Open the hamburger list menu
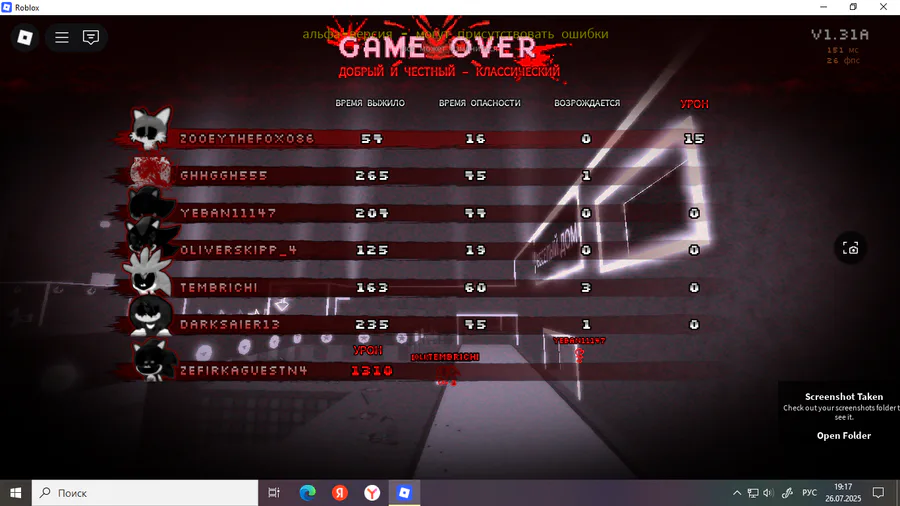900x506 pixels. pyautogui.click(x=61, y=37)
